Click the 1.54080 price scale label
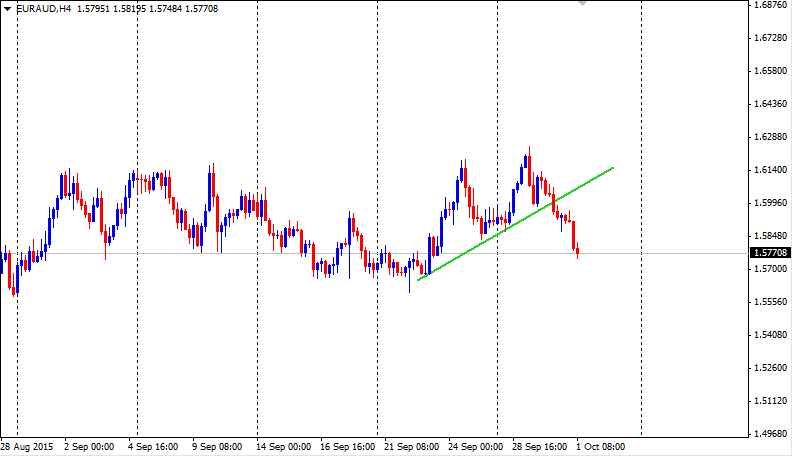 coord(770,335)
